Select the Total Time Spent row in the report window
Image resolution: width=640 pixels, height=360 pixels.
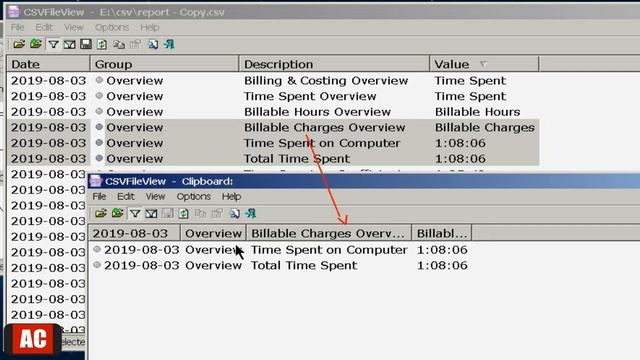[273, 158]
